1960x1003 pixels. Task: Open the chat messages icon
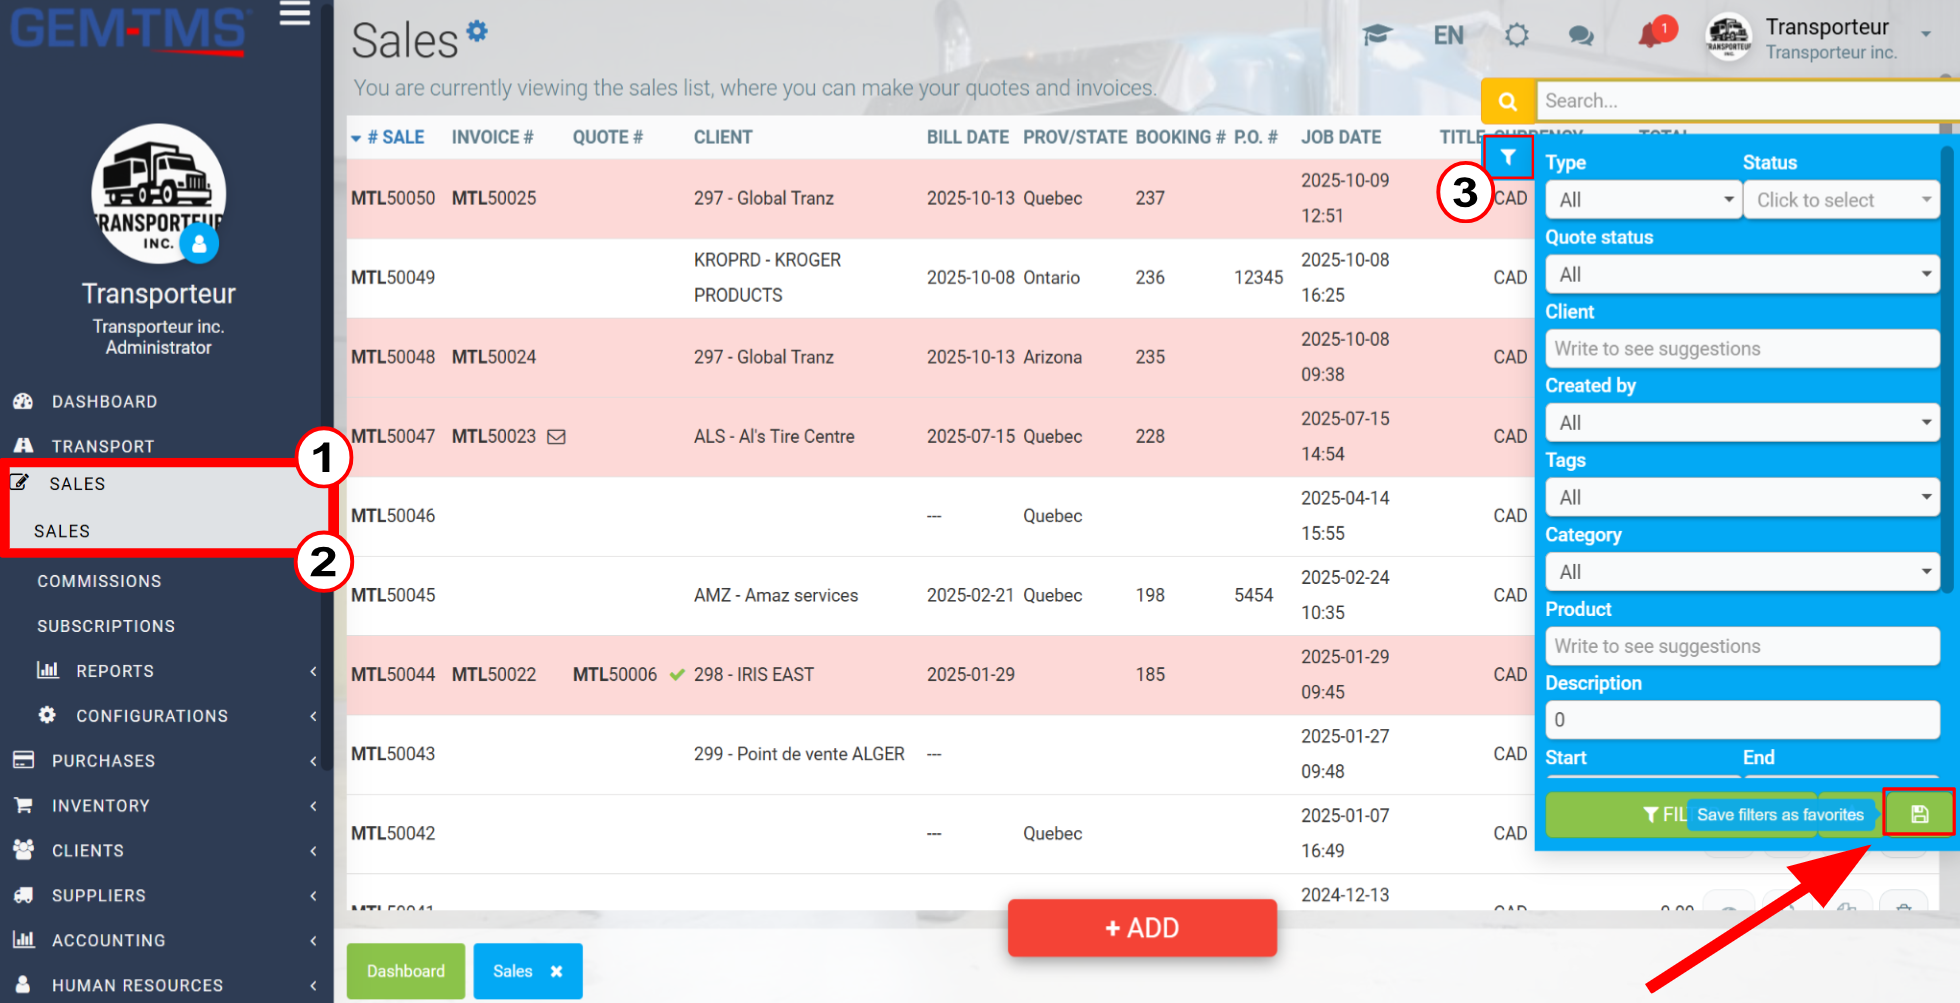1581,36
